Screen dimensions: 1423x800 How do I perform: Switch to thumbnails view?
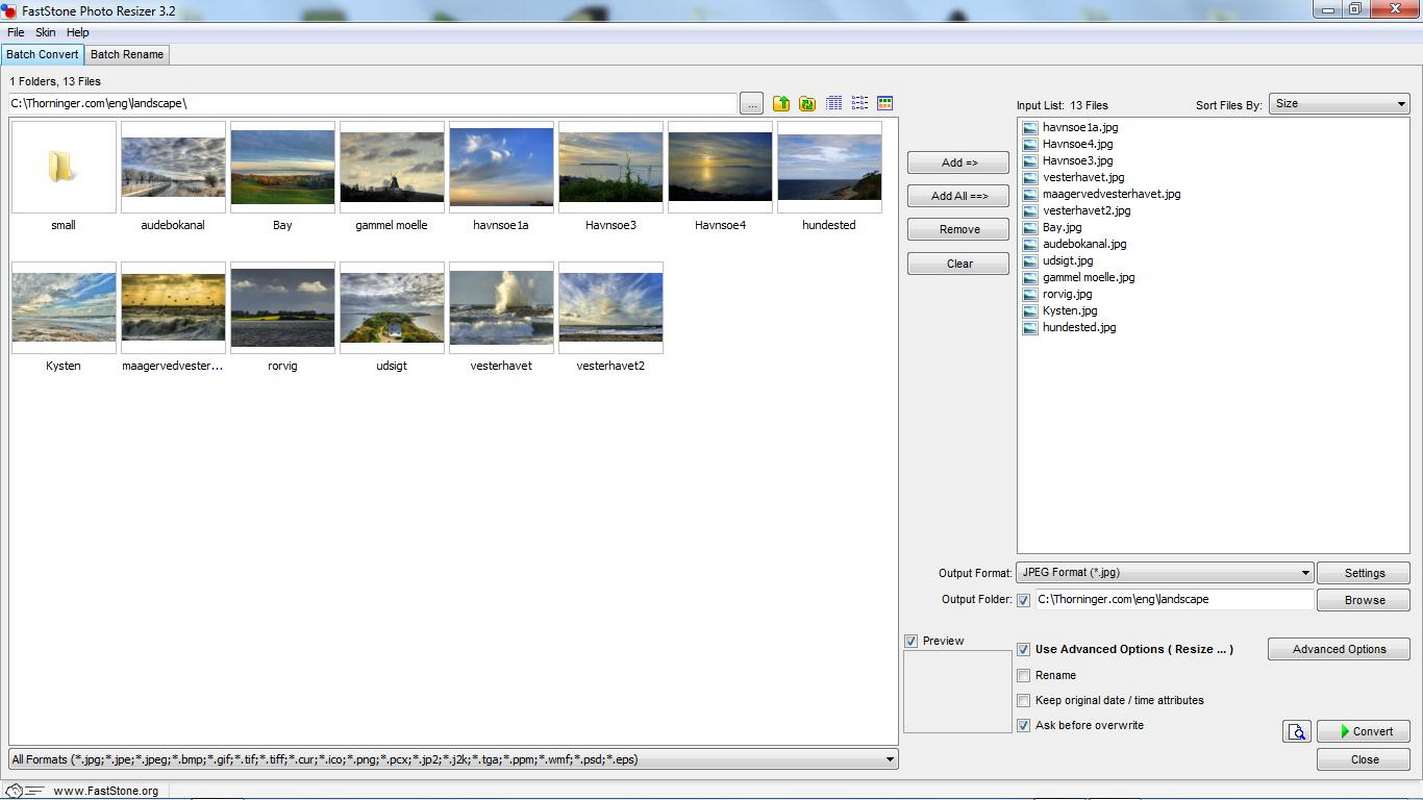click(884, 104)
